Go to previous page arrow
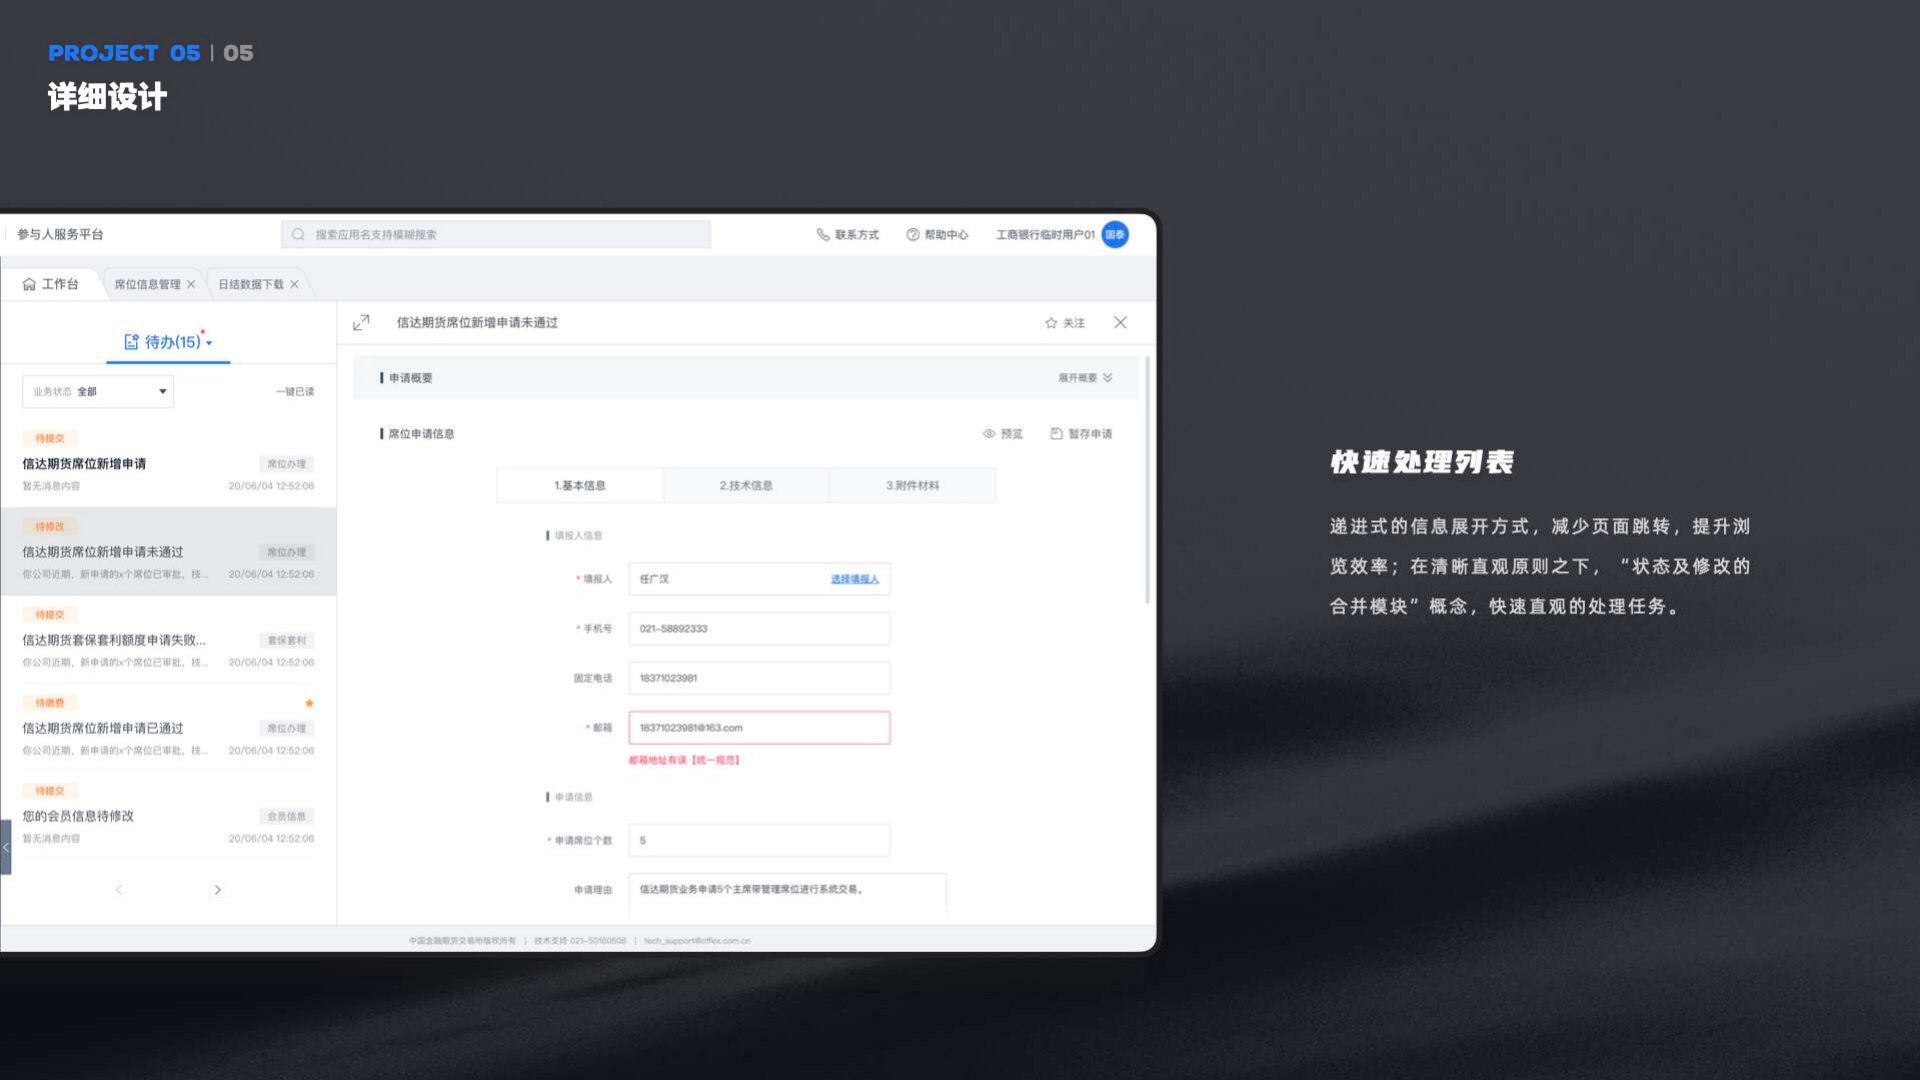The width and height of the screenshot is (1920, 1080). pyautogui.click(x=119, y=890)
